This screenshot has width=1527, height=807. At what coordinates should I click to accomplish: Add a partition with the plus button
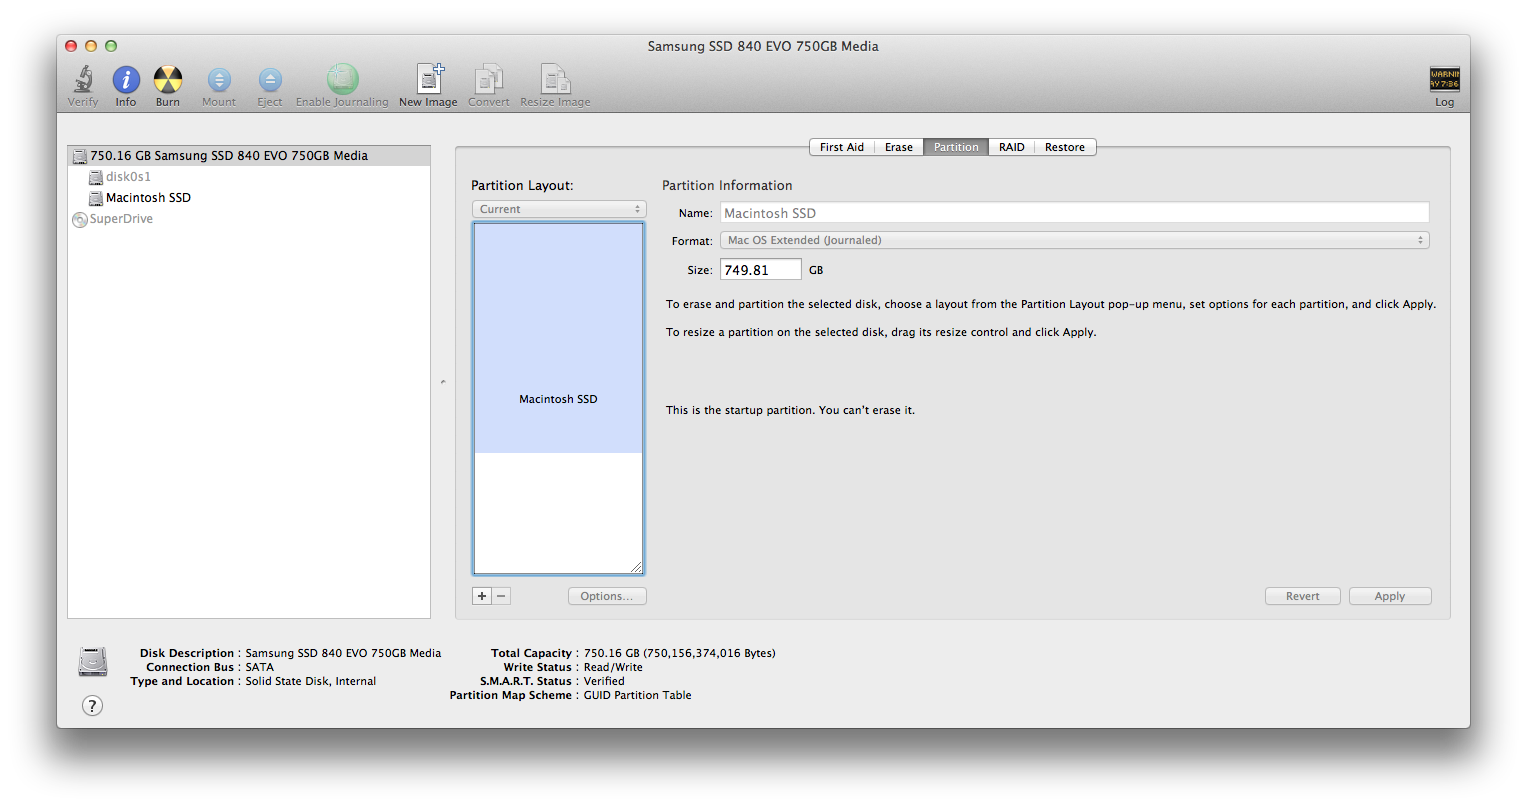[482, 596]
